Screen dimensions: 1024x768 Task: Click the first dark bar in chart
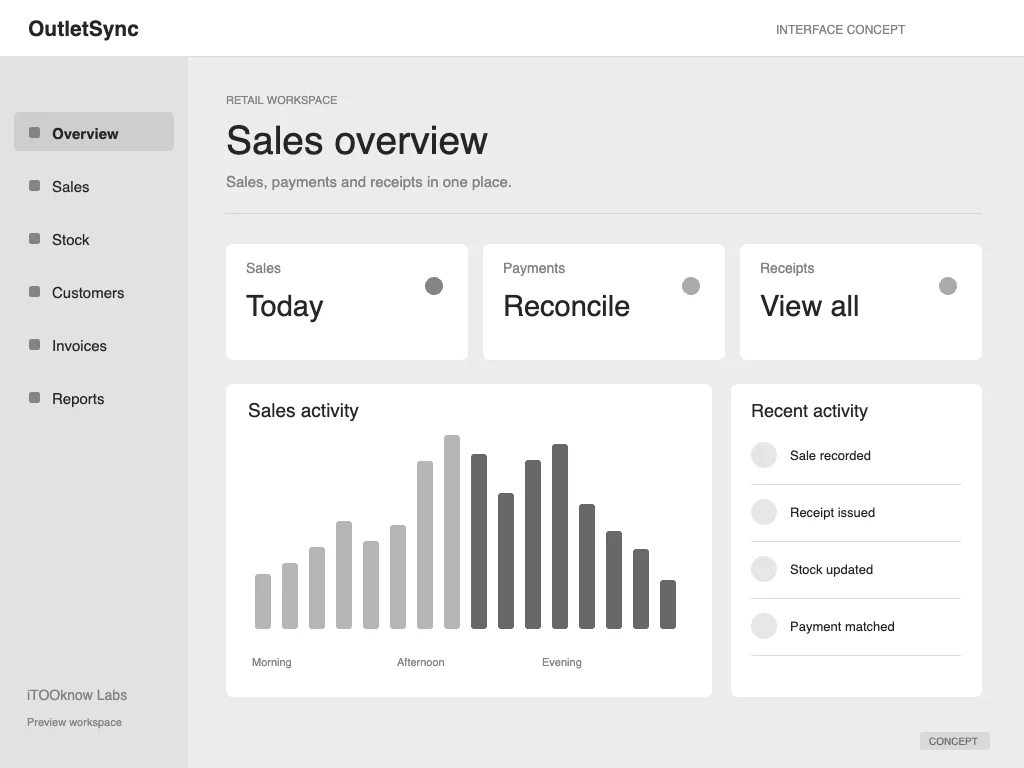[x=479, y=541]
